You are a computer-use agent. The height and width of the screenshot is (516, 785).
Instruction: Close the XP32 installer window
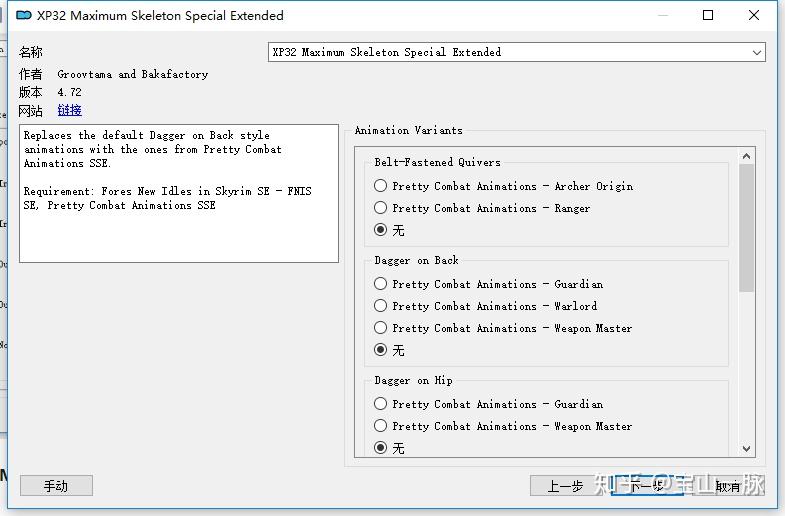point(754,16)
